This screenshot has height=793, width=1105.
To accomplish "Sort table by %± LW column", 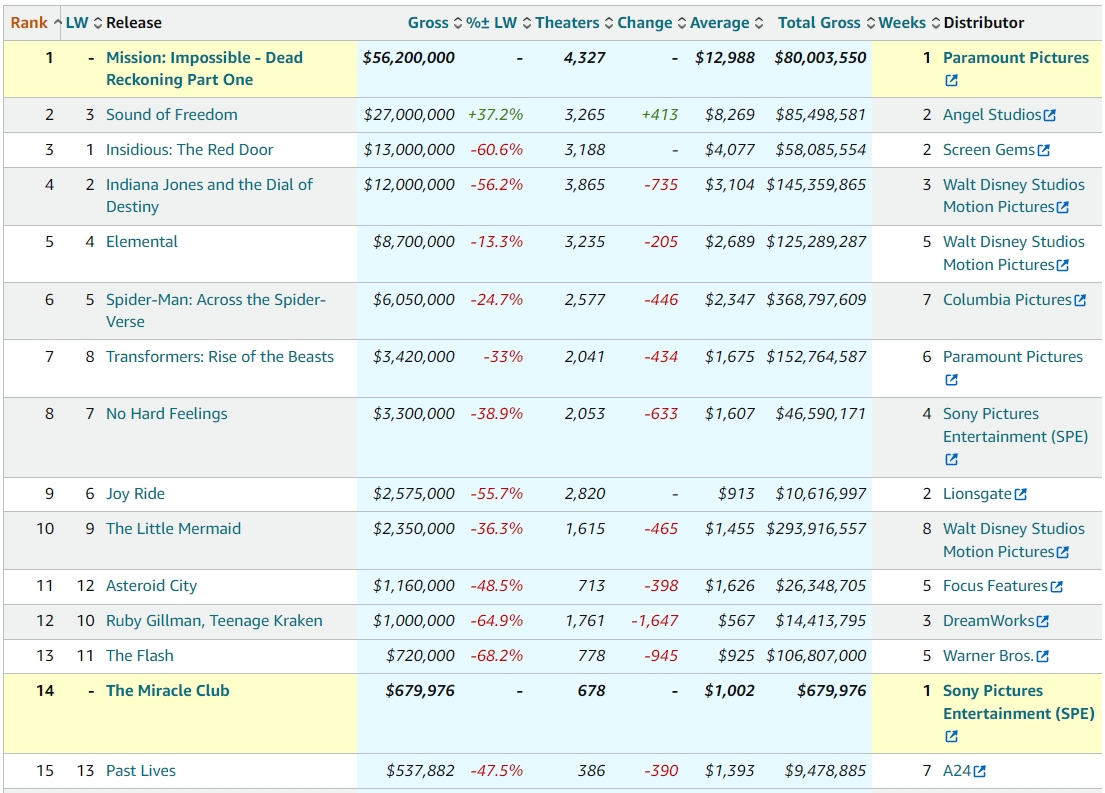I will coord(498,23).
